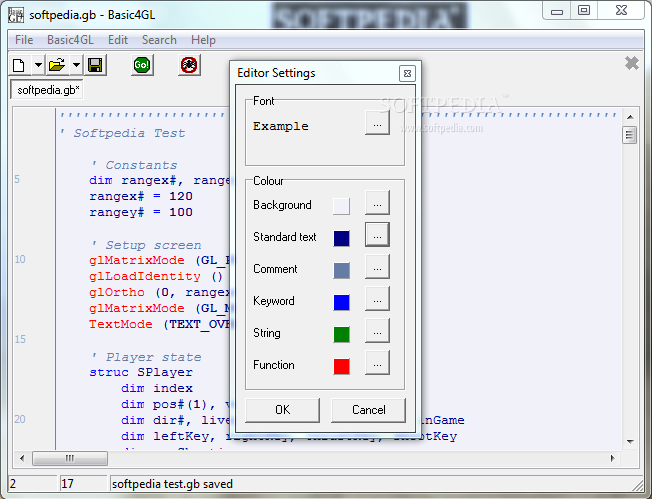This screenshot has height=499, width=652.
Task: Click the Keyword blue swatch
Action: (341, 302)
